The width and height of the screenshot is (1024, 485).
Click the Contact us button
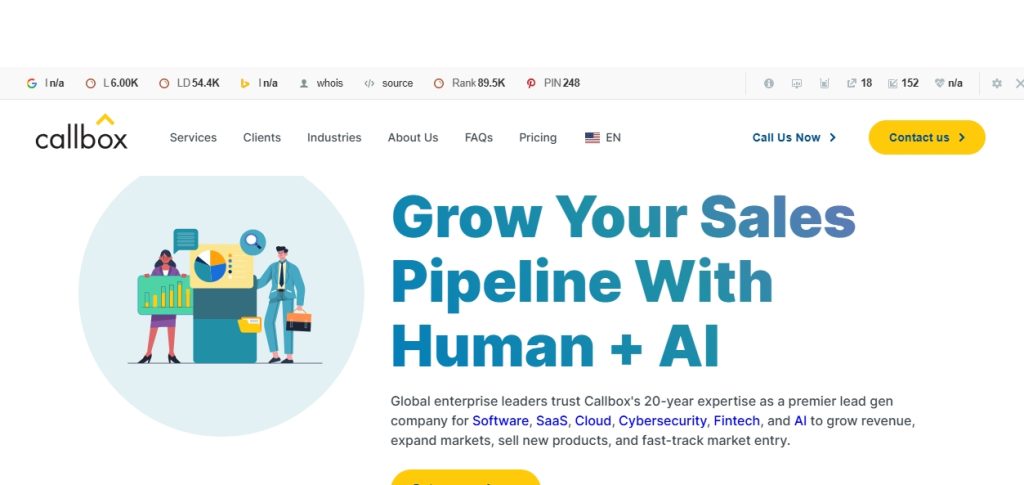[x=927, y=137]
